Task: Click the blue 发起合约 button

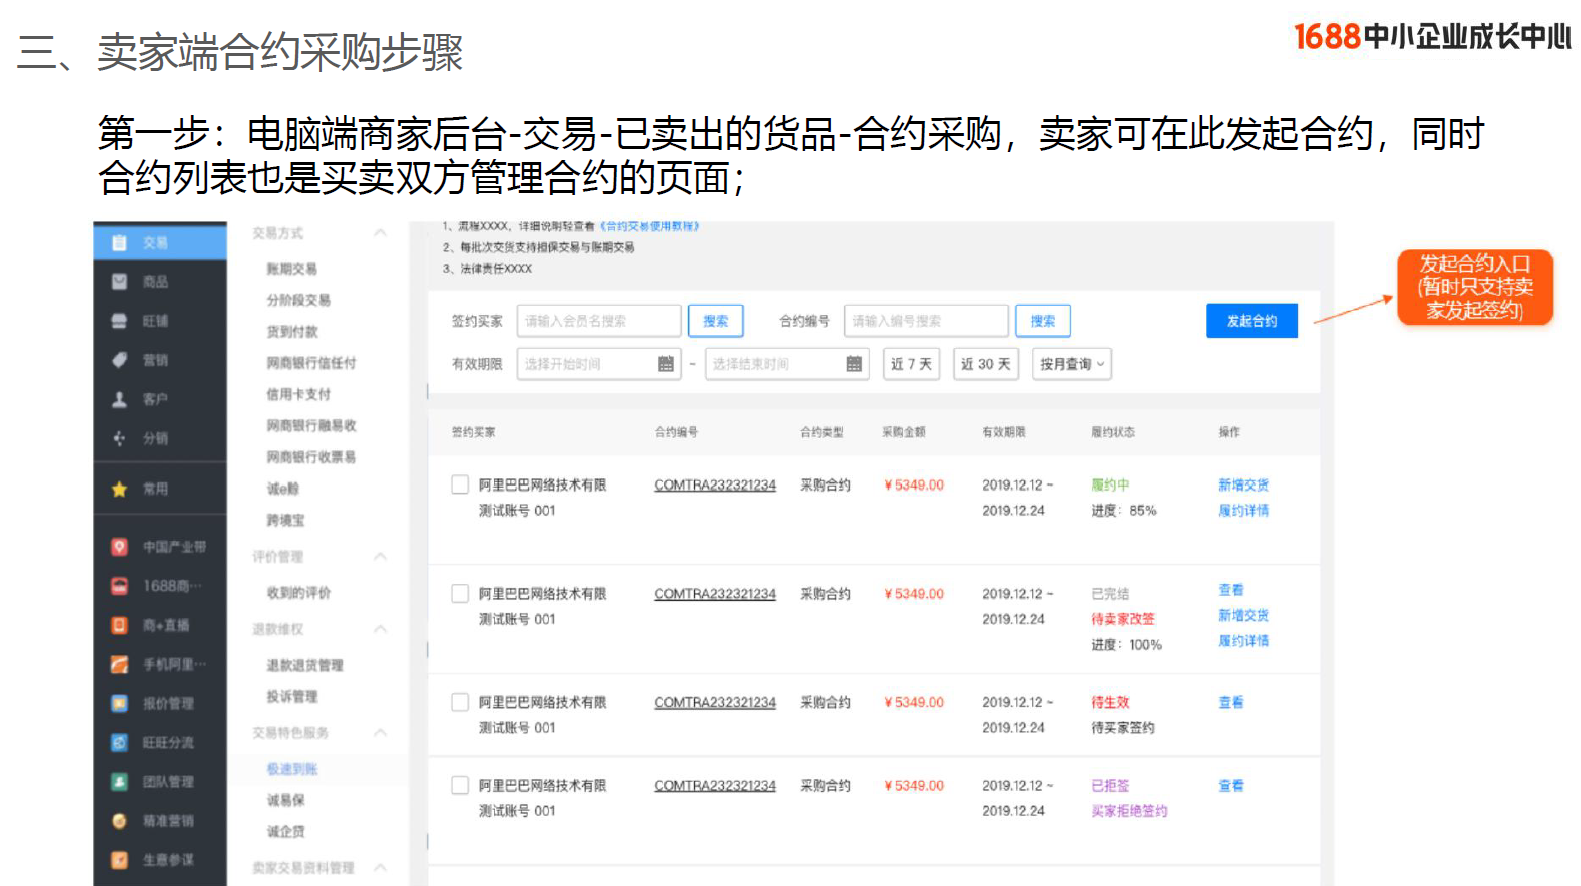Action: coord(1252,321)
